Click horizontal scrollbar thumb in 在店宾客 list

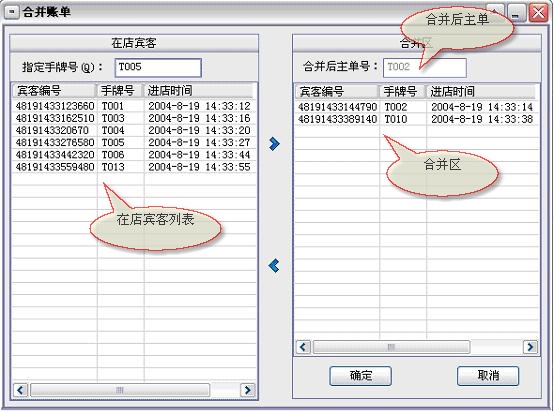tap(120, 390)
